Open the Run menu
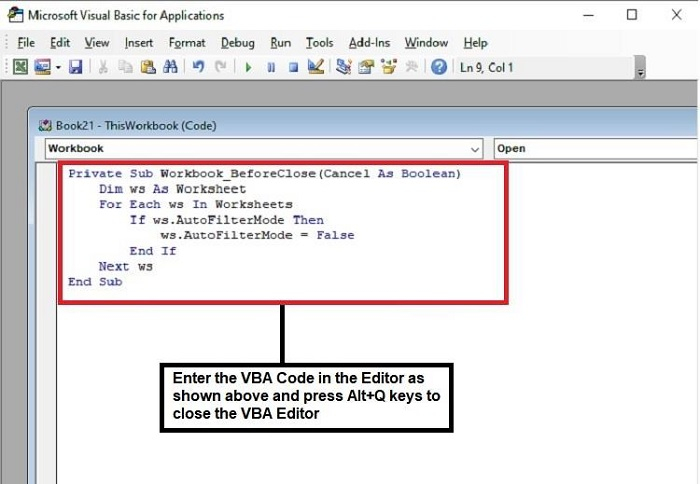This screenshot has width=700, height=484. (280, 43)
